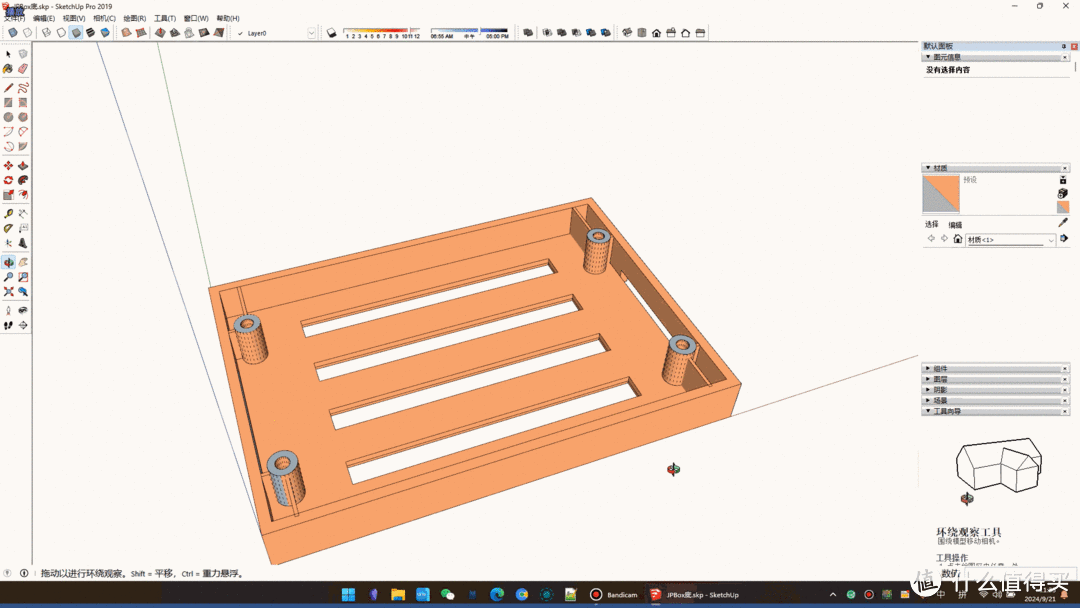Viewport: 1080px width, 608px height.
Task: Click the material eyedropper sample icon
Action: 1063,222
